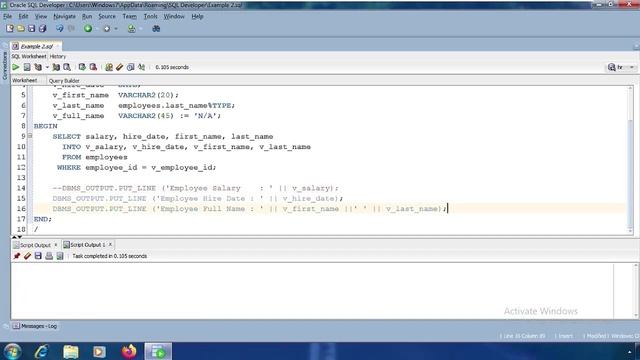Screen dimensions: 640x360
Task: Print the script output with printer icon
Action: 49,256
